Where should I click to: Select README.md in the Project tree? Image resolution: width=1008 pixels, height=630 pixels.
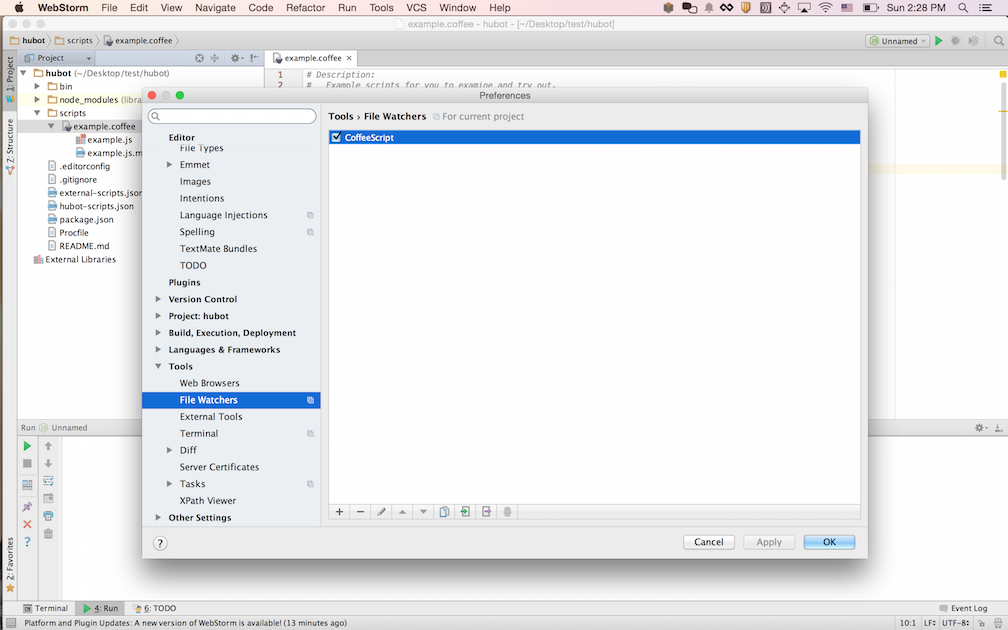coord(84,246)
